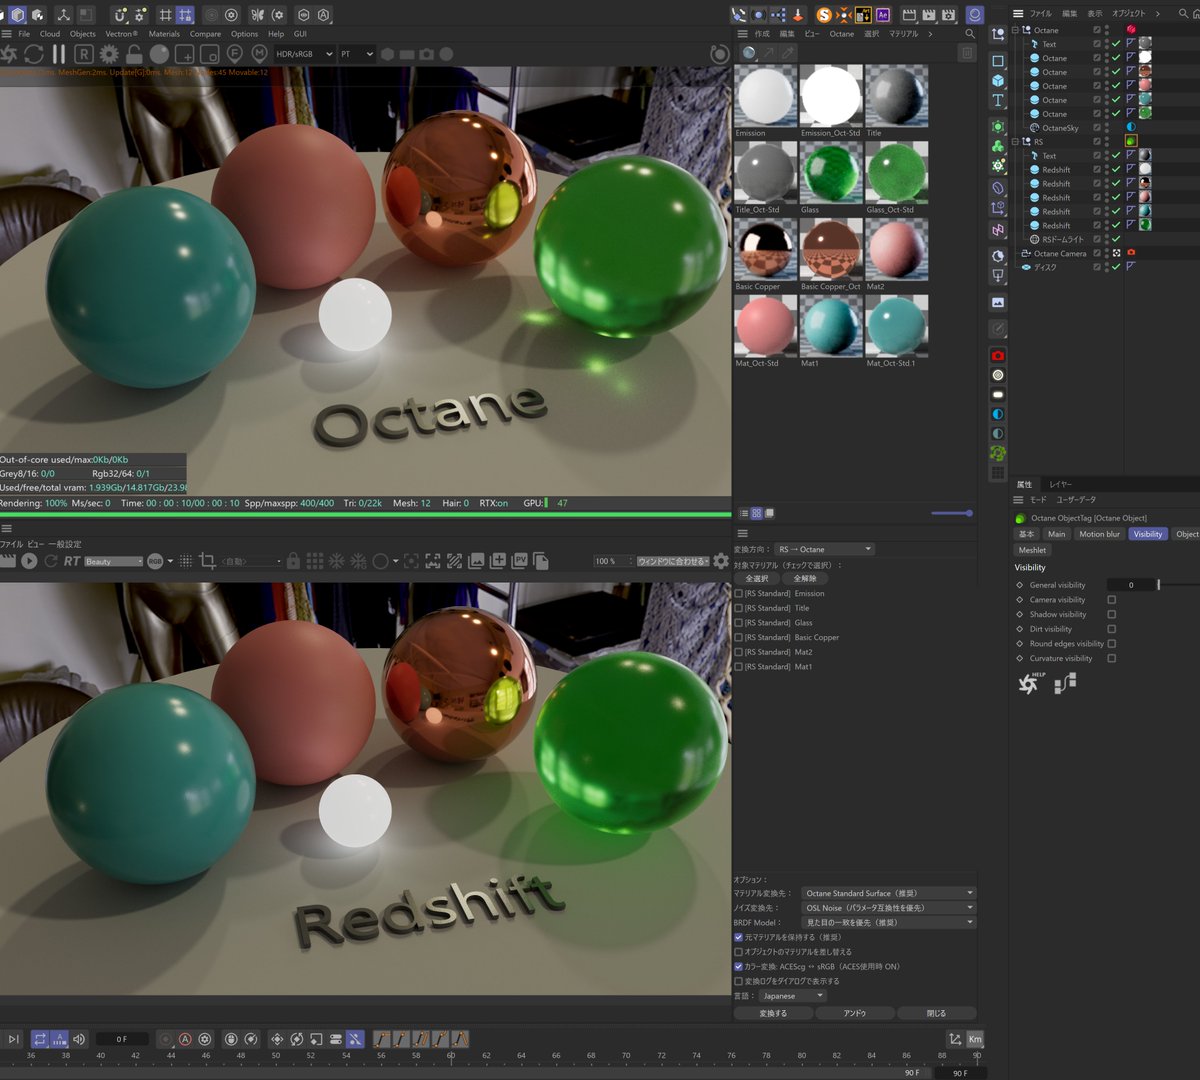Open the Vectron menu in Live Viewer

point(121,34)
